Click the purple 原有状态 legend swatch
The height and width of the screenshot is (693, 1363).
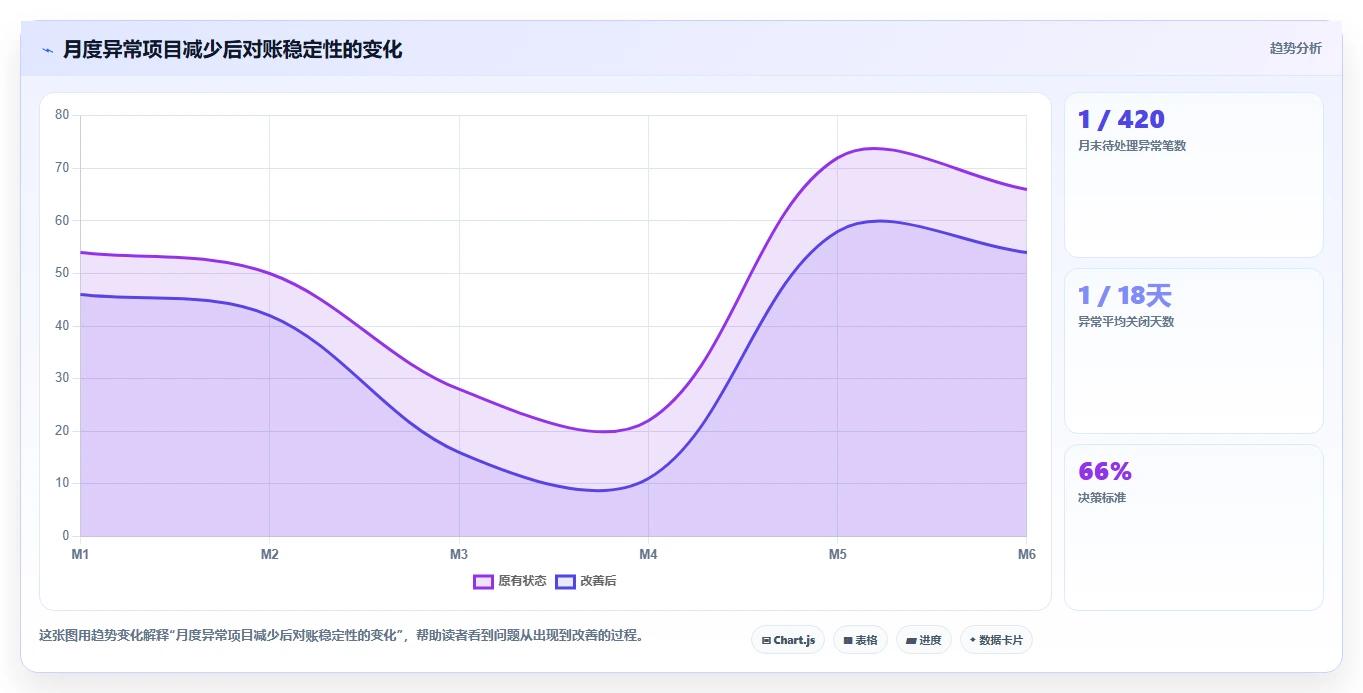(484, 581)
